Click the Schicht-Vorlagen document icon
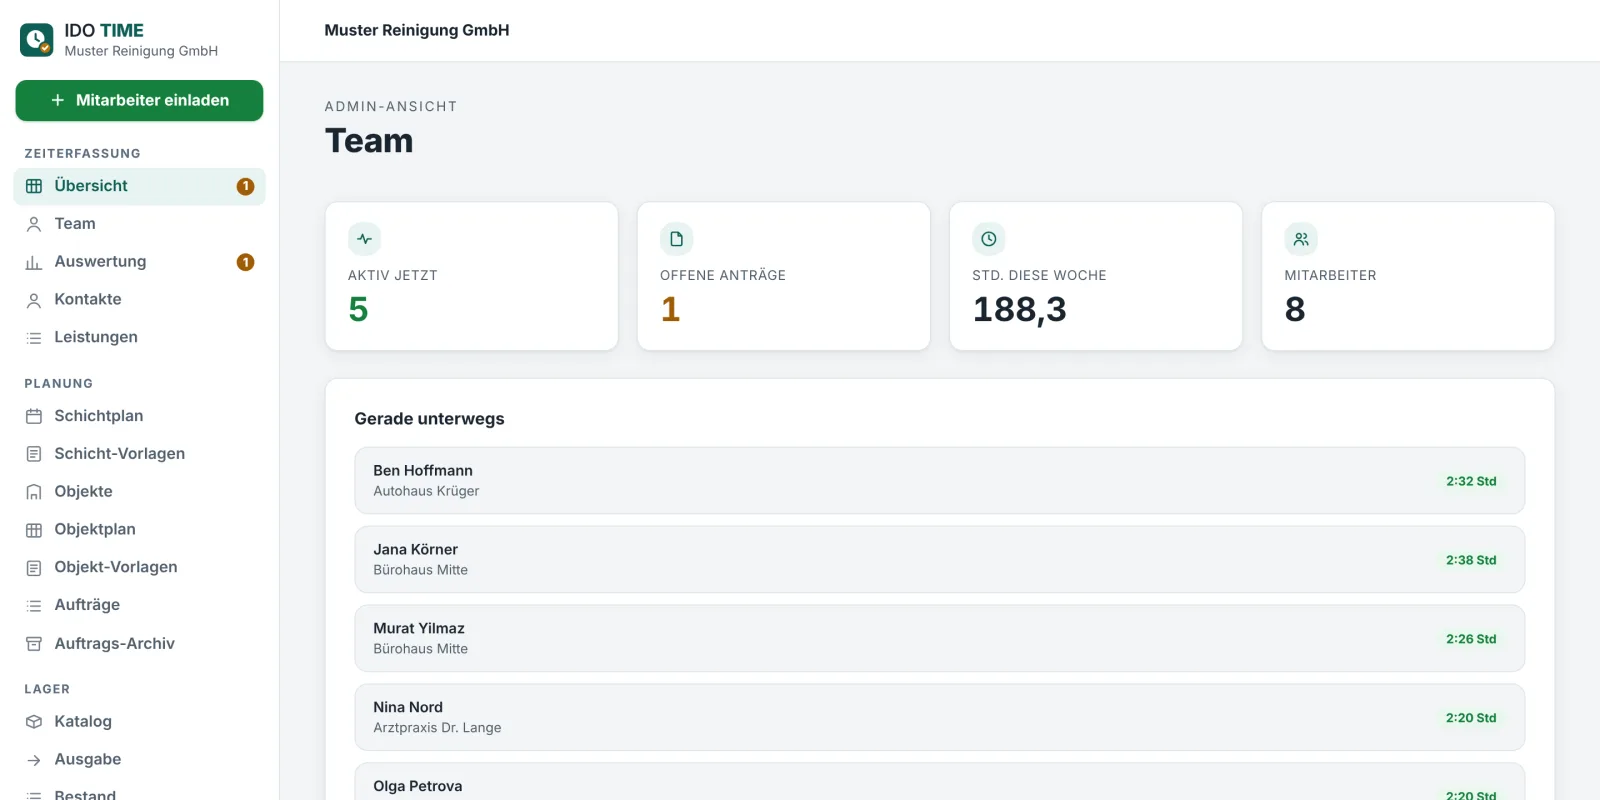Viewport: 1600px width, 800px height. (x=34, y=454)
